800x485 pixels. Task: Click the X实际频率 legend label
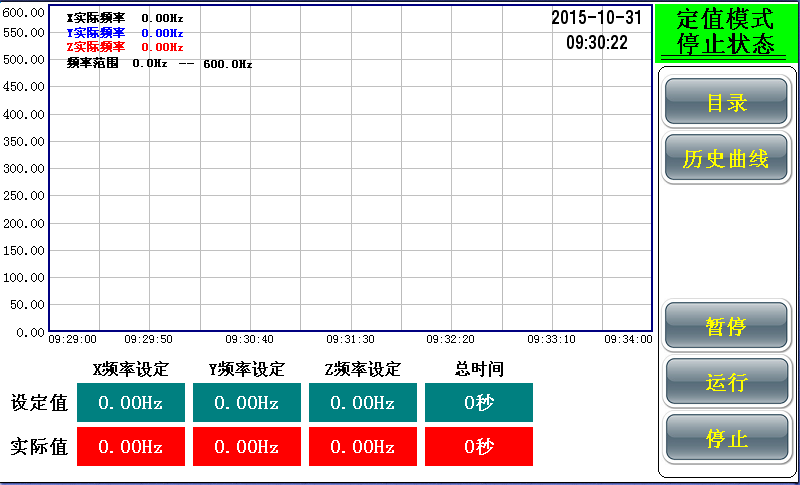click(x=96, y=18)
